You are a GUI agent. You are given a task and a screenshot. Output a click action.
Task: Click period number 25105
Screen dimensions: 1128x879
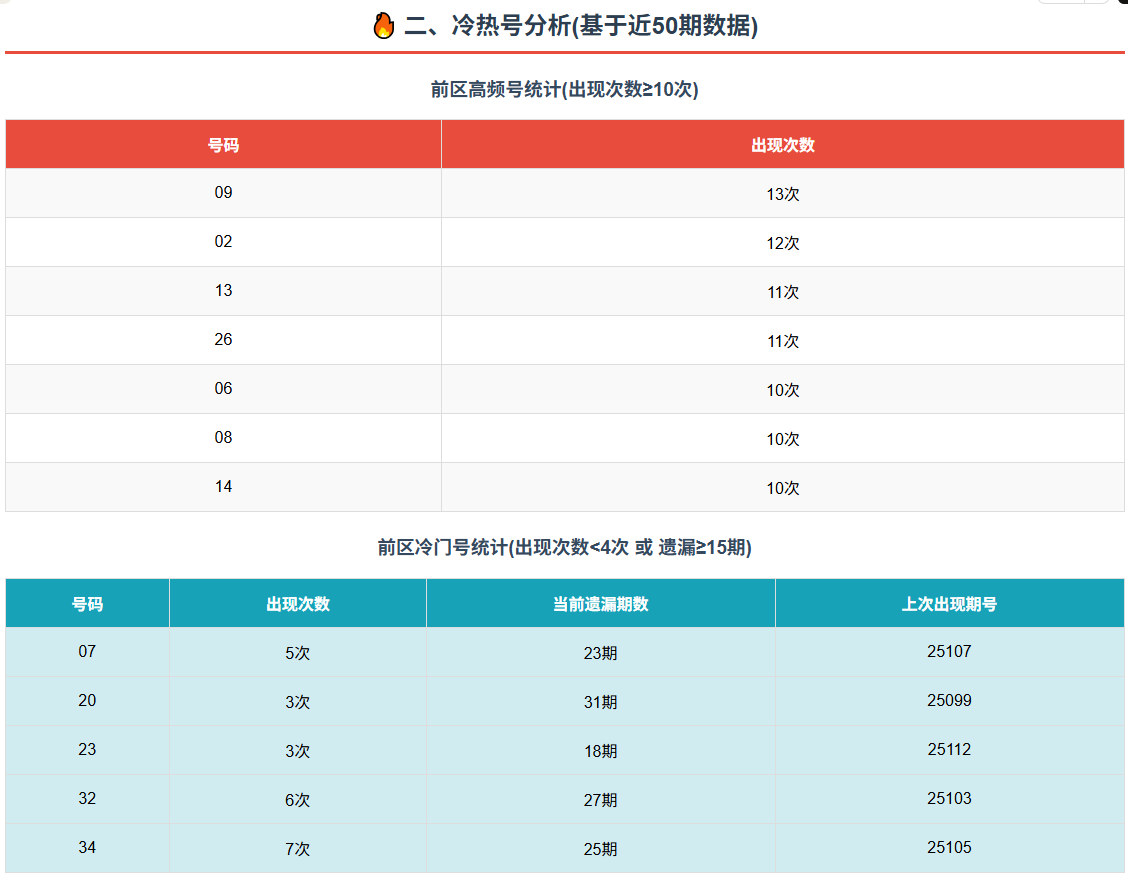click(x=949, y=848)
